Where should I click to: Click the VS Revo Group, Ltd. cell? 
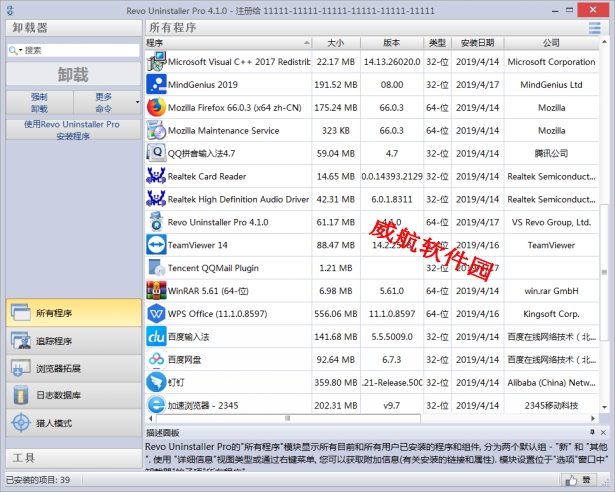click(551, 222)
